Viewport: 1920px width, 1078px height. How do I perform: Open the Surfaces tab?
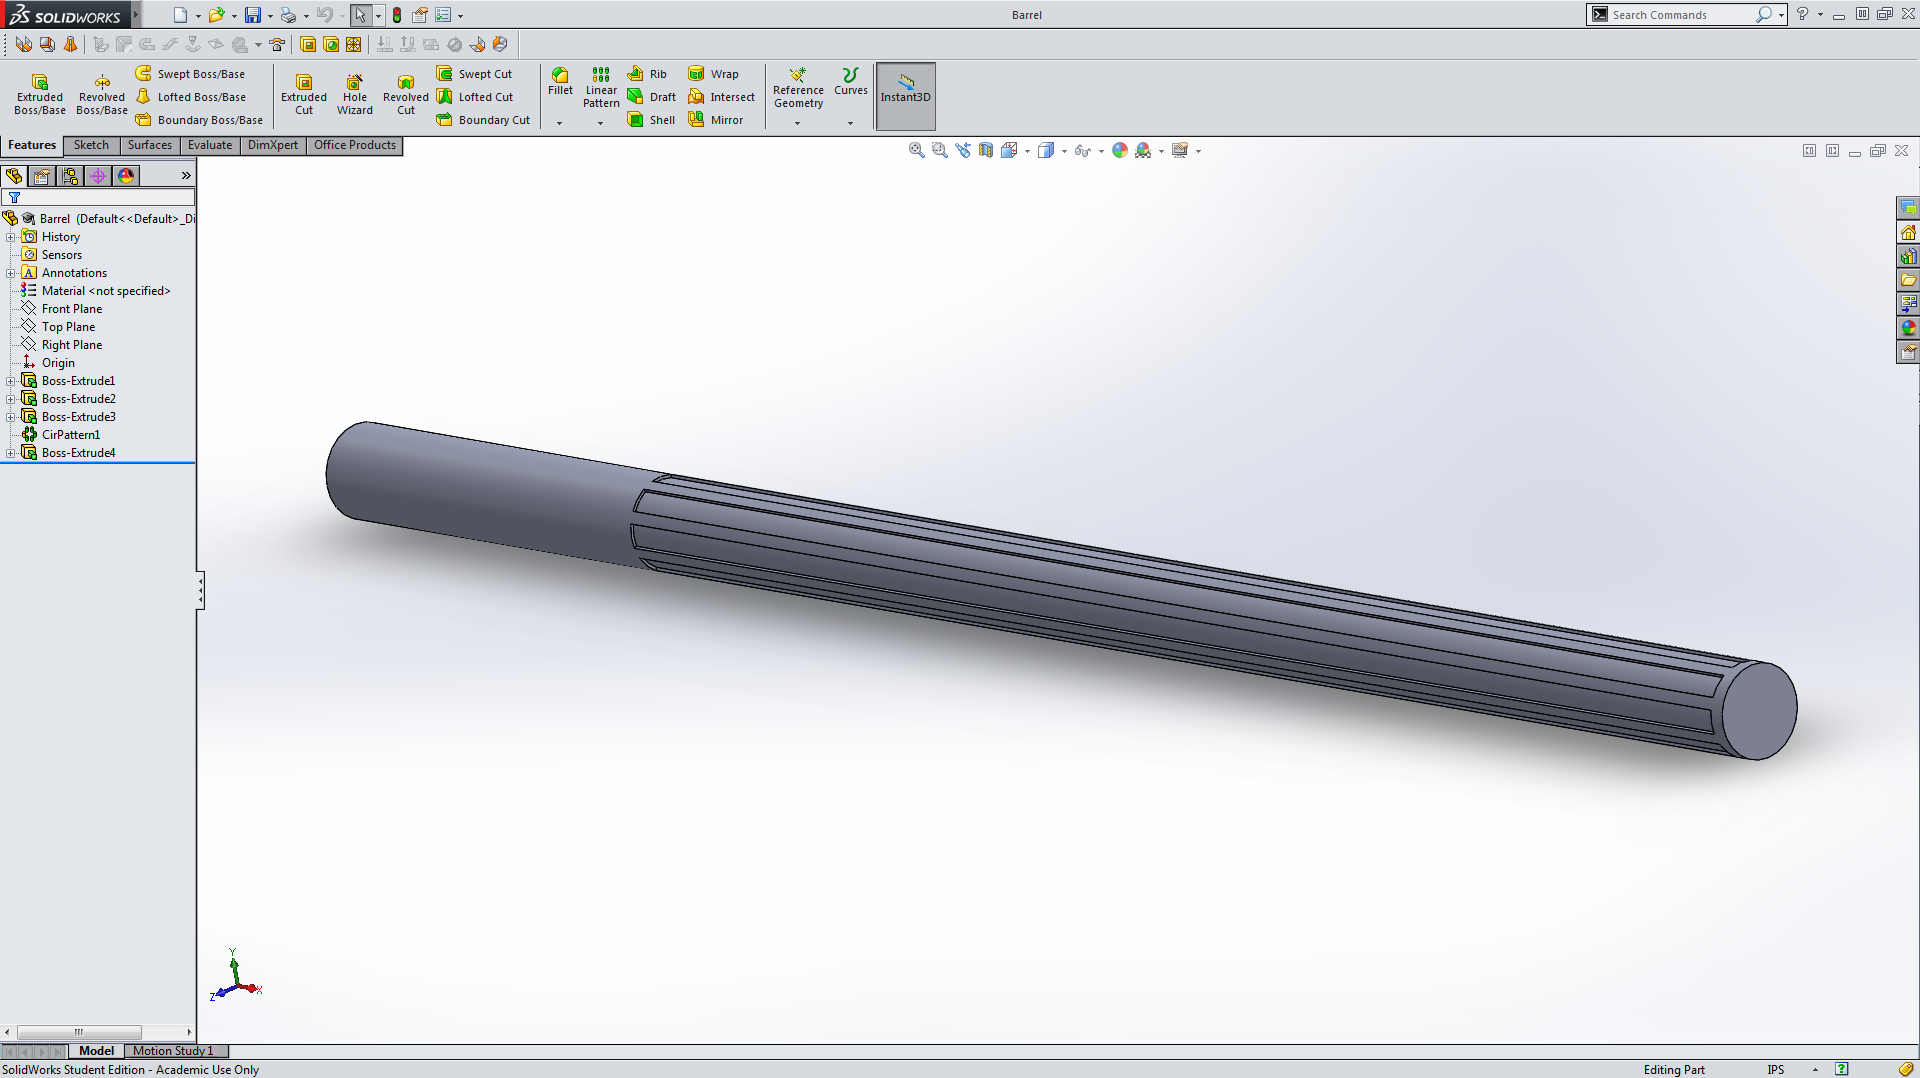(x=150, y=145)
